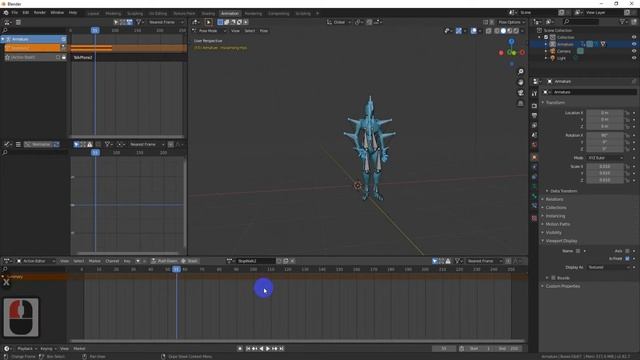640x360 pixels.
Task: Toggle lock on the NLA Action Stash track
Action: click(64, 58)
